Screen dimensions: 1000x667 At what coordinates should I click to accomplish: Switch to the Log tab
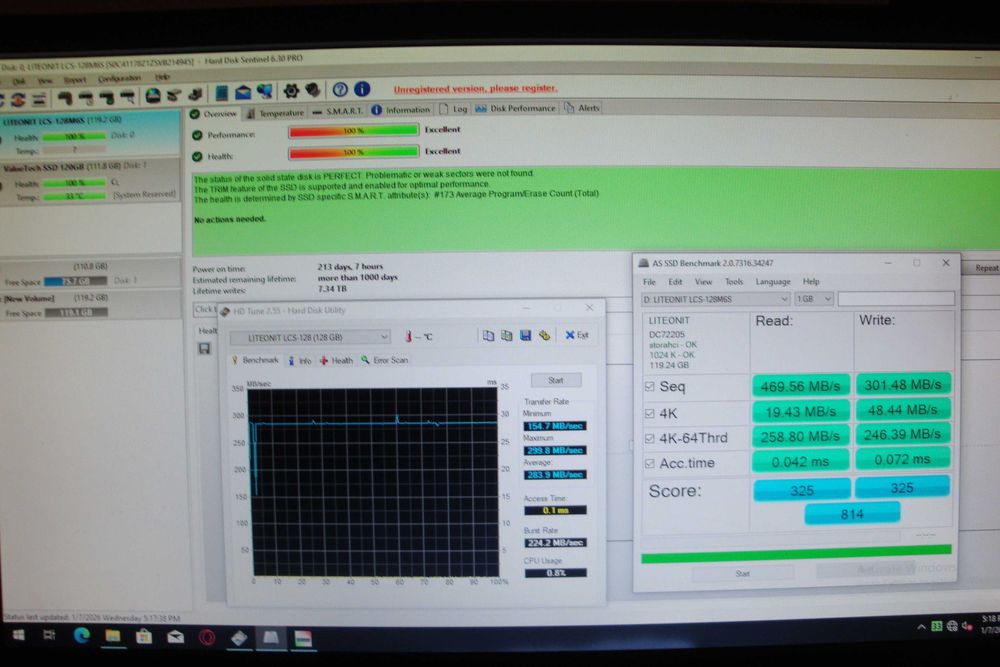pyautogui.click(x=454, y=109)
